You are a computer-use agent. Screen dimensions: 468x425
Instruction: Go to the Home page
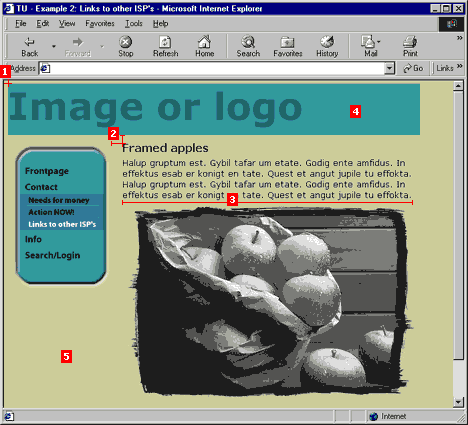point(204,47)
